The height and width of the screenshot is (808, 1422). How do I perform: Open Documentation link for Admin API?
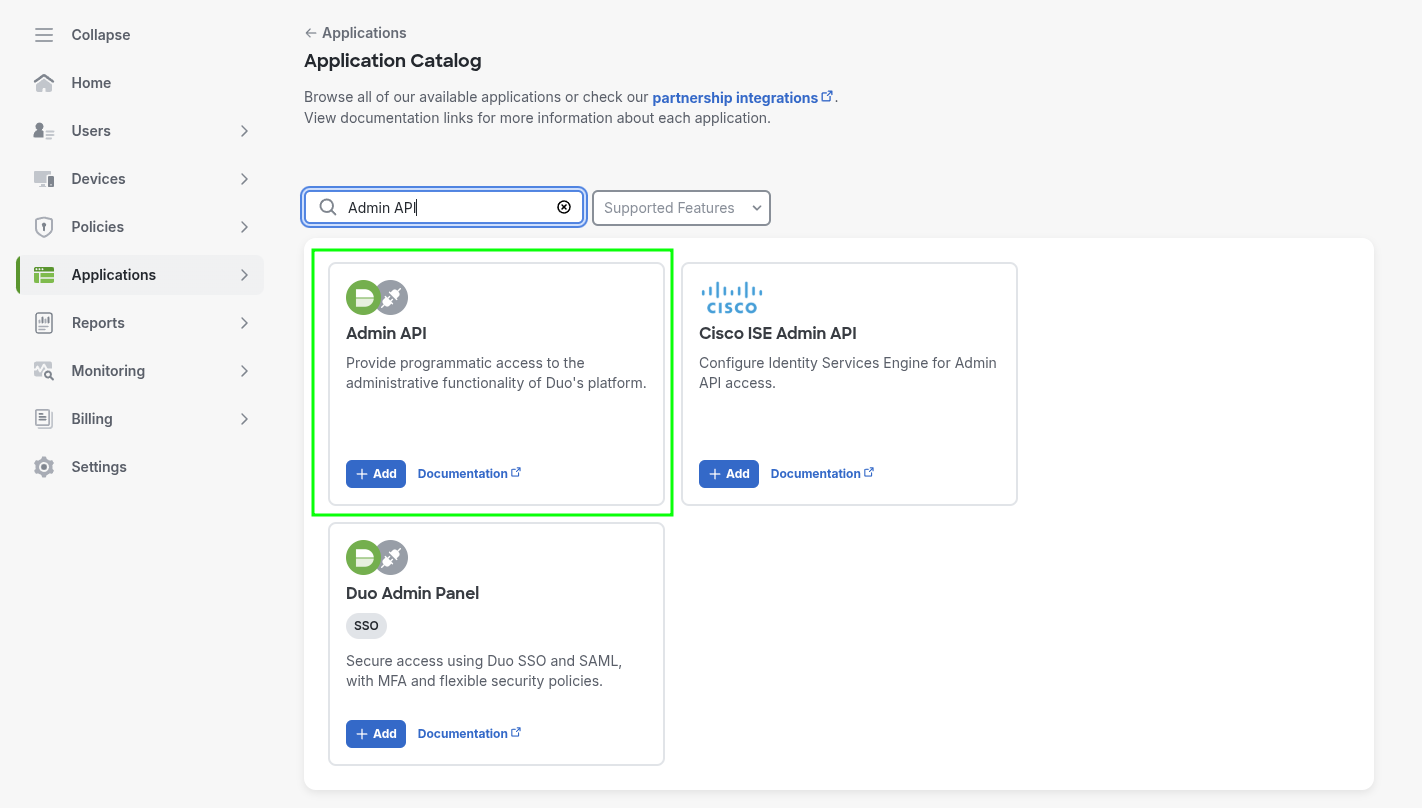[469, 474]
